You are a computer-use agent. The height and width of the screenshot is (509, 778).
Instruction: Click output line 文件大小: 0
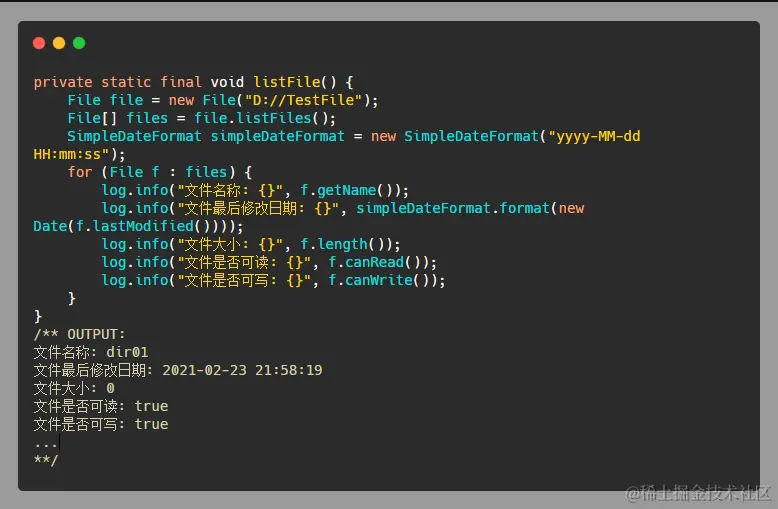74,388
